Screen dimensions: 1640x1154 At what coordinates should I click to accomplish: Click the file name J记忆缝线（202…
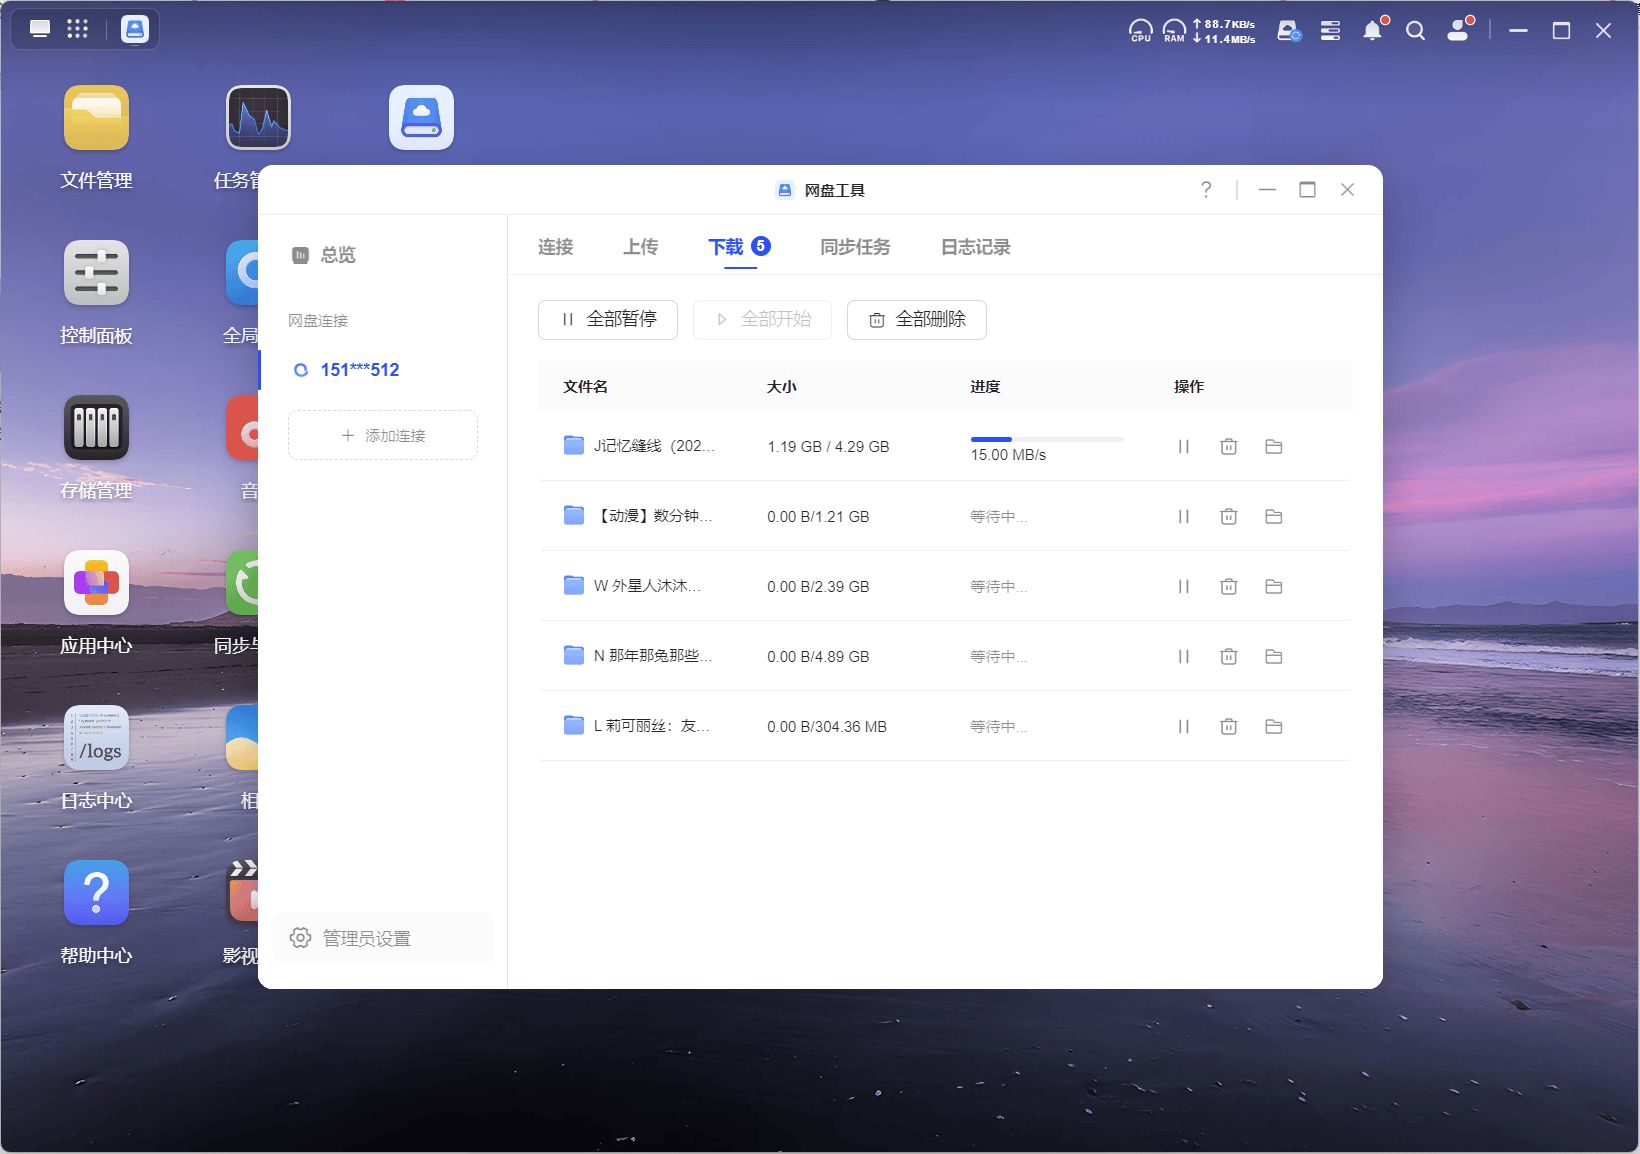point(654,446)
